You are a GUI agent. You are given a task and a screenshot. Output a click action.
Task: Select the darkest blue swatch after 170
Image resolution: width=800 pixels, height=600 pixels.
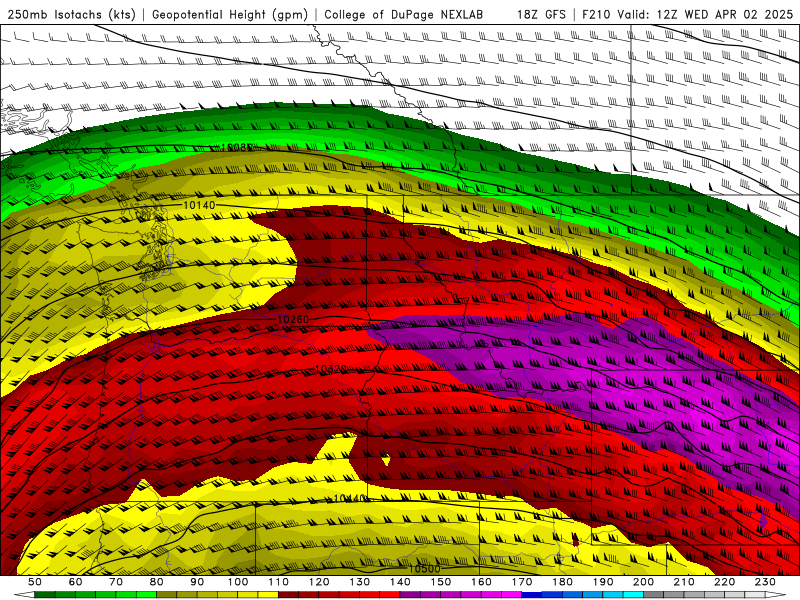tap(532, 595)
